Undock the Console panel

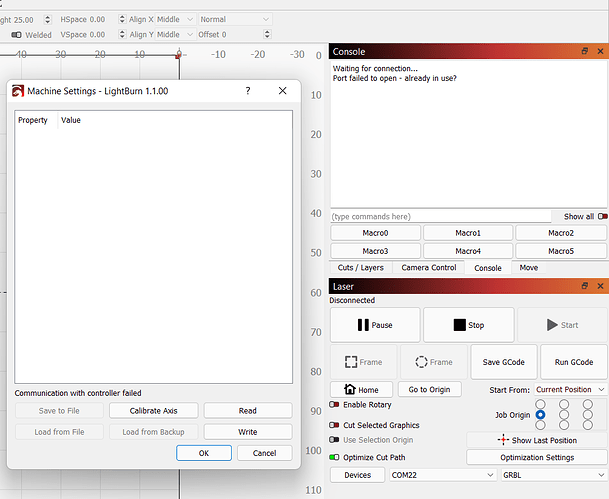[585, 51]
